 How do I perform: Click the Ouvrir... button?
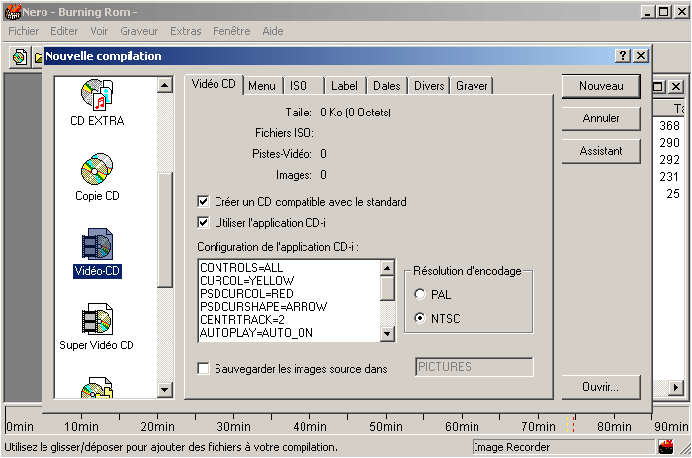pyautogui.click(x=601, y=387)
